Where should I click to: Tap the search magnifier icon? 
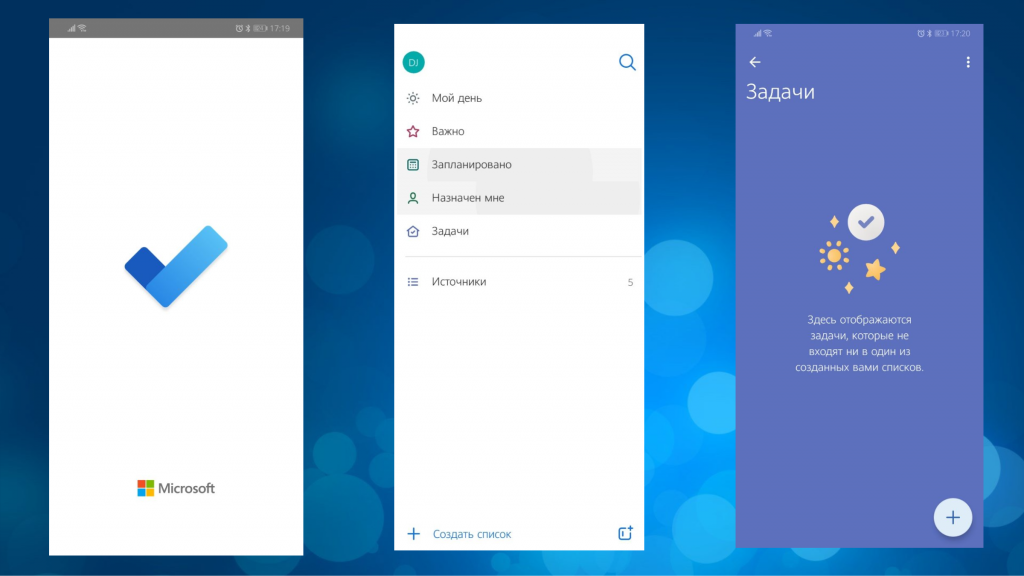[627, 62]
